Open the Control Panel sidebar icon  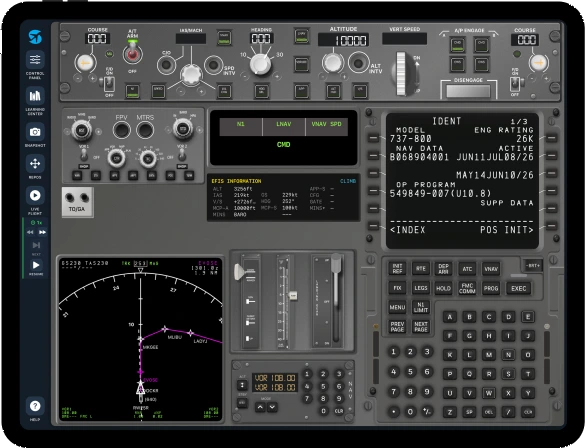tap(35, 60)
